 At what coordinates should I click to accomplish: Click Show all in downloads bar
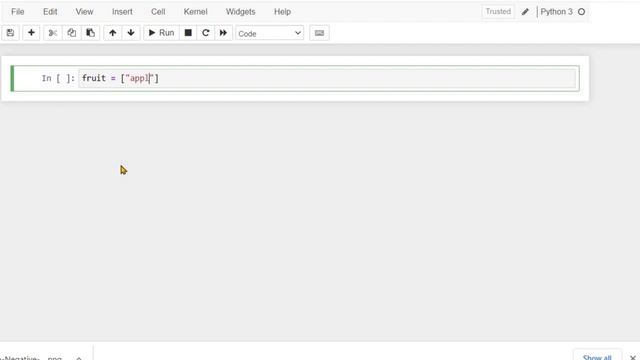tap(597, 356)
